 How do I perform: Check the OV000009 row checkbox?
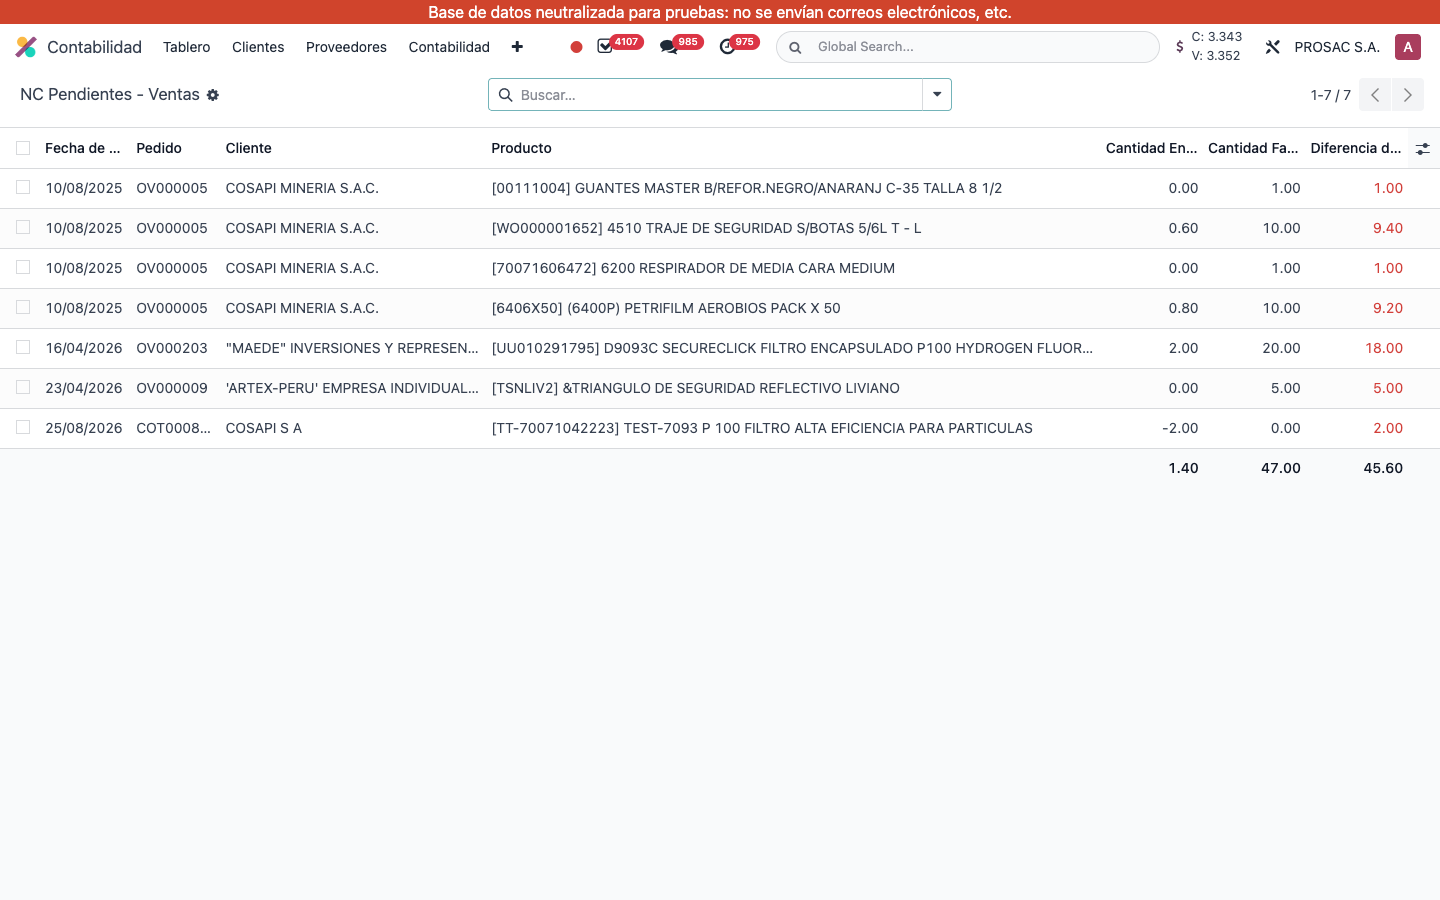pos(23,387)
